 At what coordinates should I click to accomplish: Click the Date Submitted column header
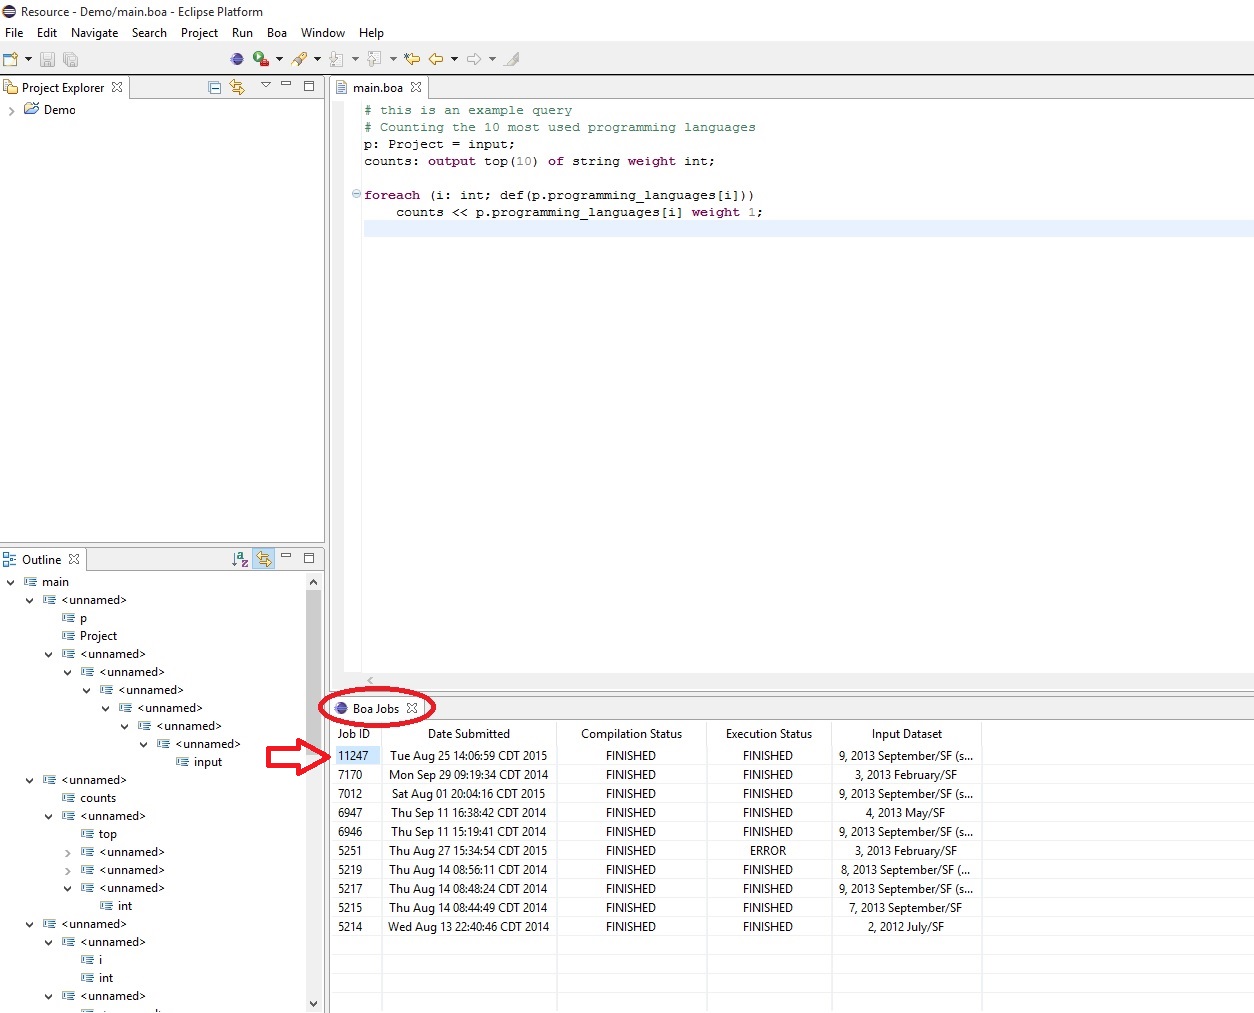point(468,734)
